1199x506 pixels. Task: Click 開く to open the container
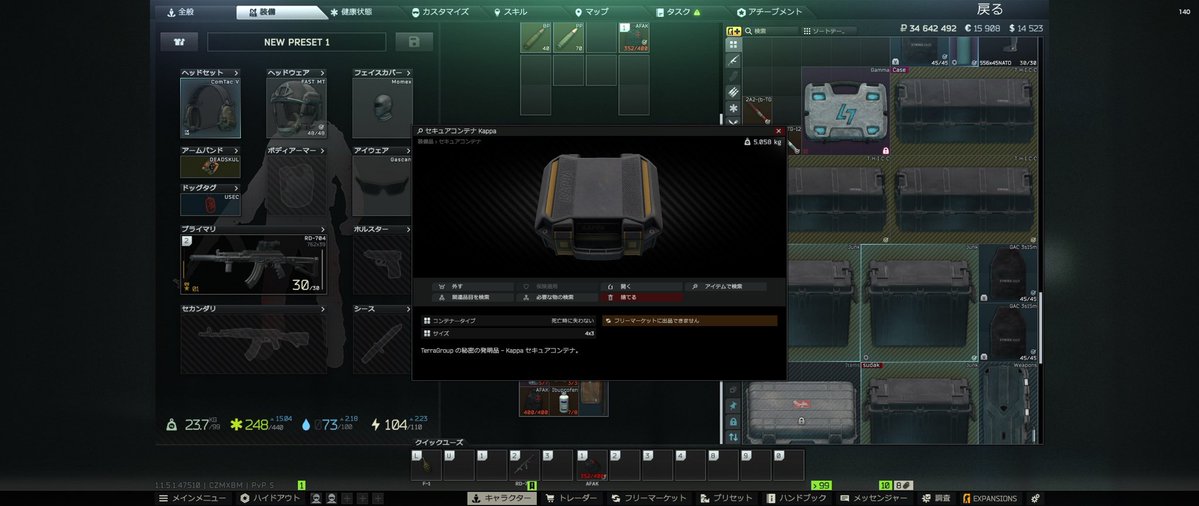click(x=641, y=287)
